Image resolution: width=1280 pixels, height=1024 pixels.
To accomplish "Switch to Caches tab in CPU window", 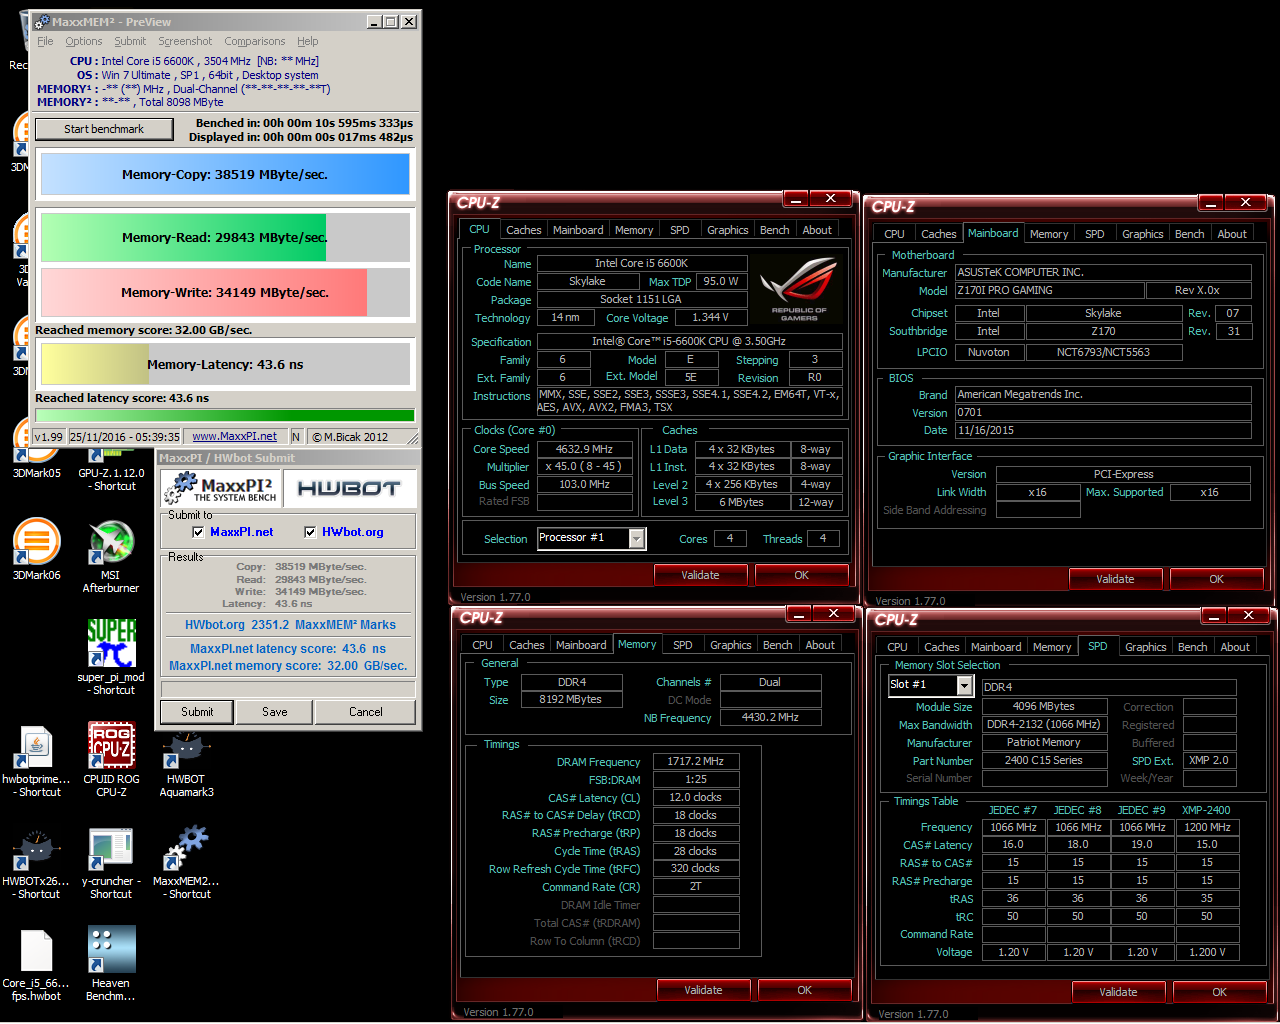I will [523, 230].
